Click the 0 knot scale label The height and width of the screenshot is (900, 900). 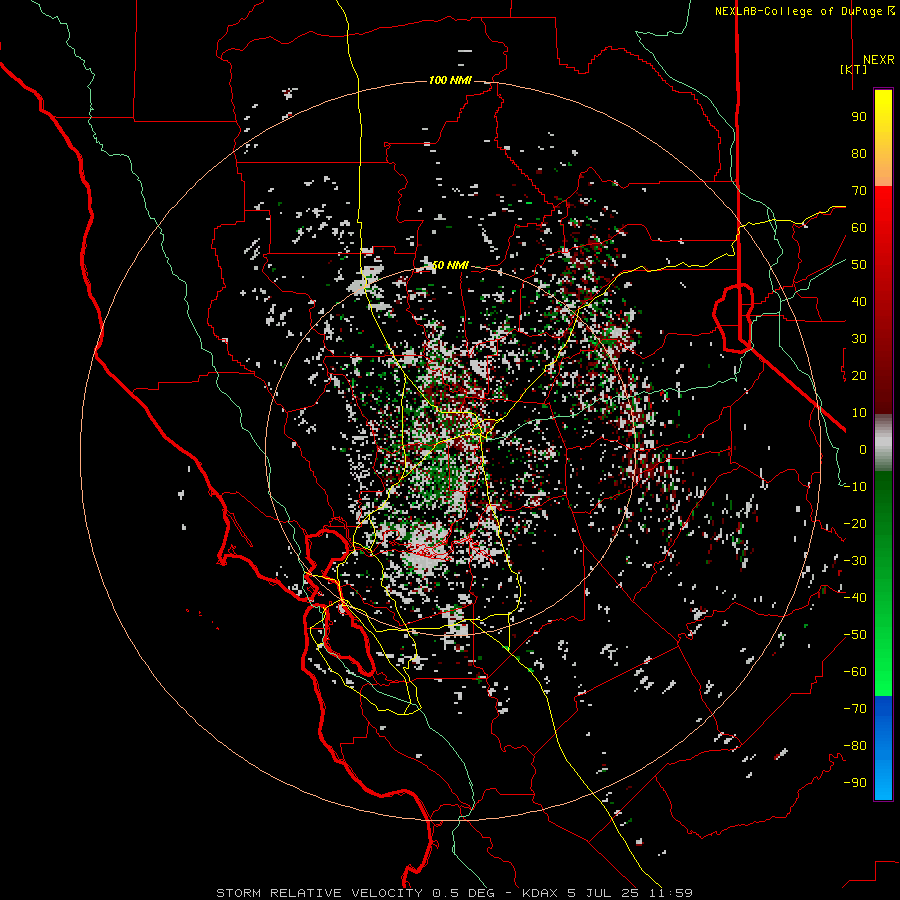(863, 449)
